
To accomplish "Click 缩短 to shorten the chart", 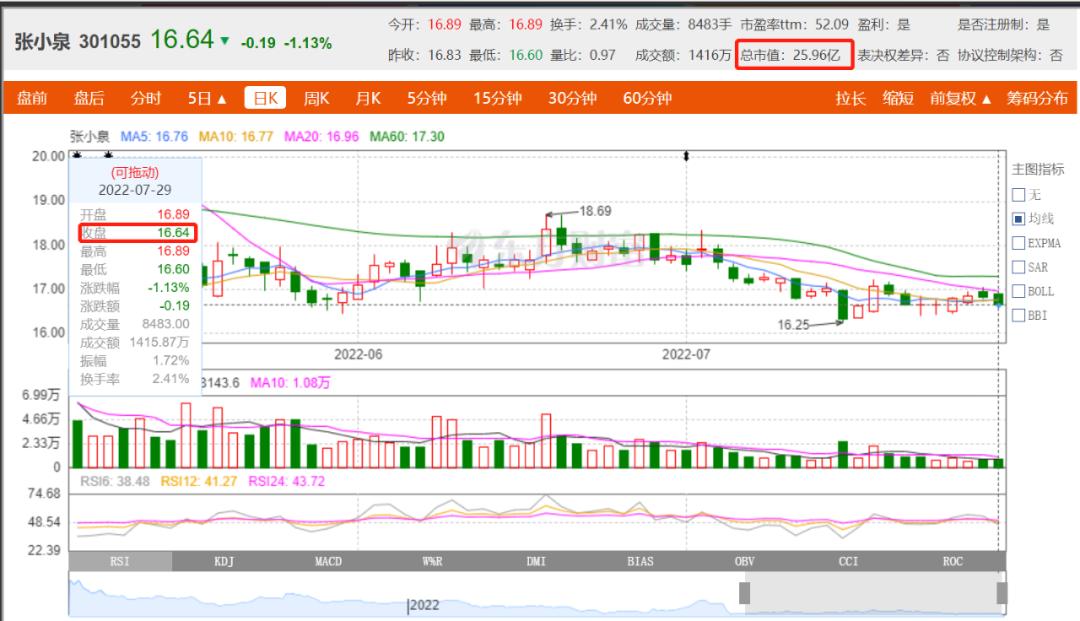I will click(898, 98).
